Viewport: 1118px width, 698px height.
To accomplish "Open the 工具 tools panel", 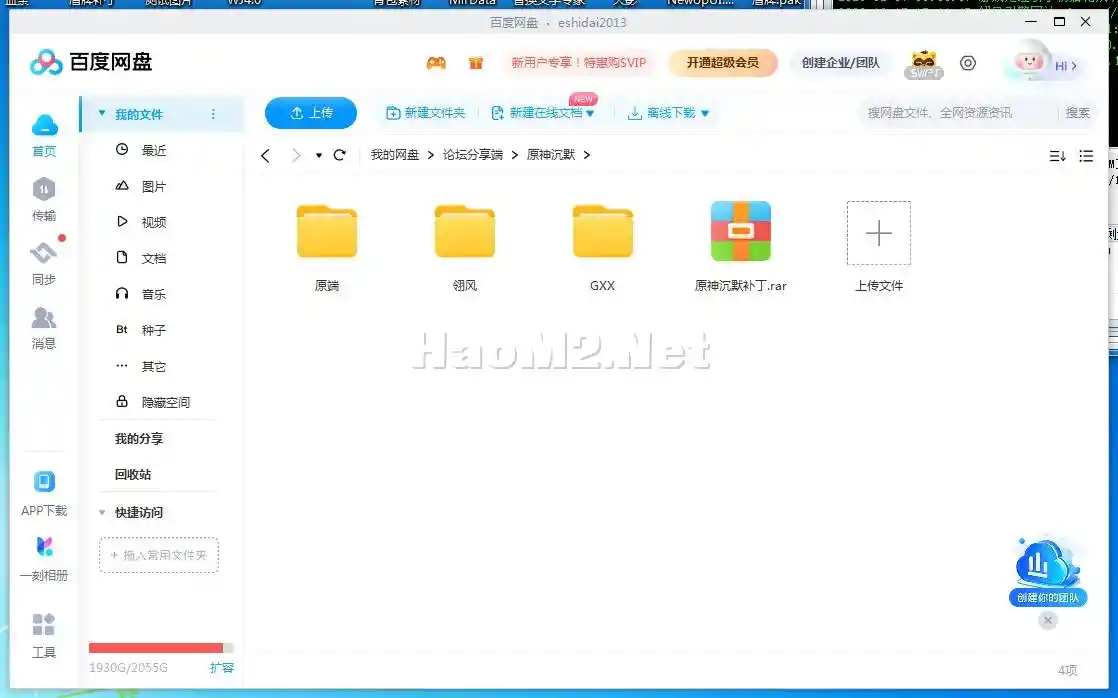I will coord(44,635).
